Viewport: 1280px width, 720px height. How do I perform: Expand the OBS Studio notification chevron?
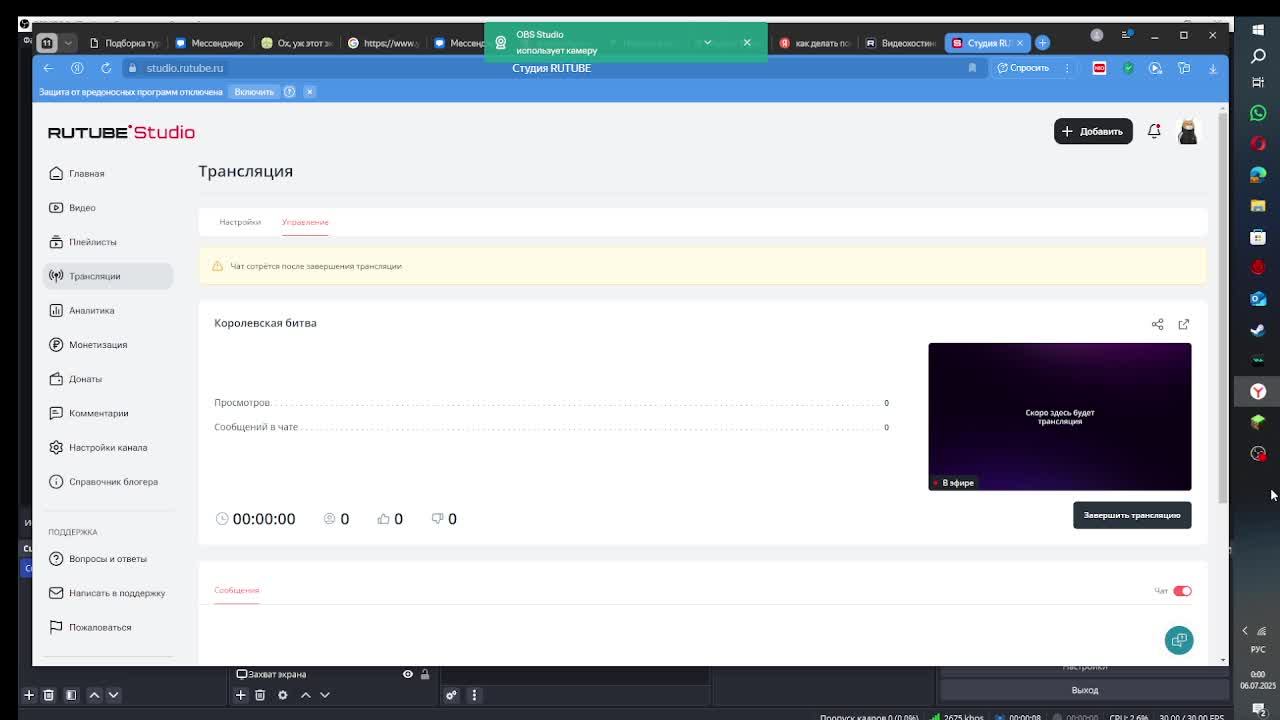pyautogui.click(x=707, y=42)
